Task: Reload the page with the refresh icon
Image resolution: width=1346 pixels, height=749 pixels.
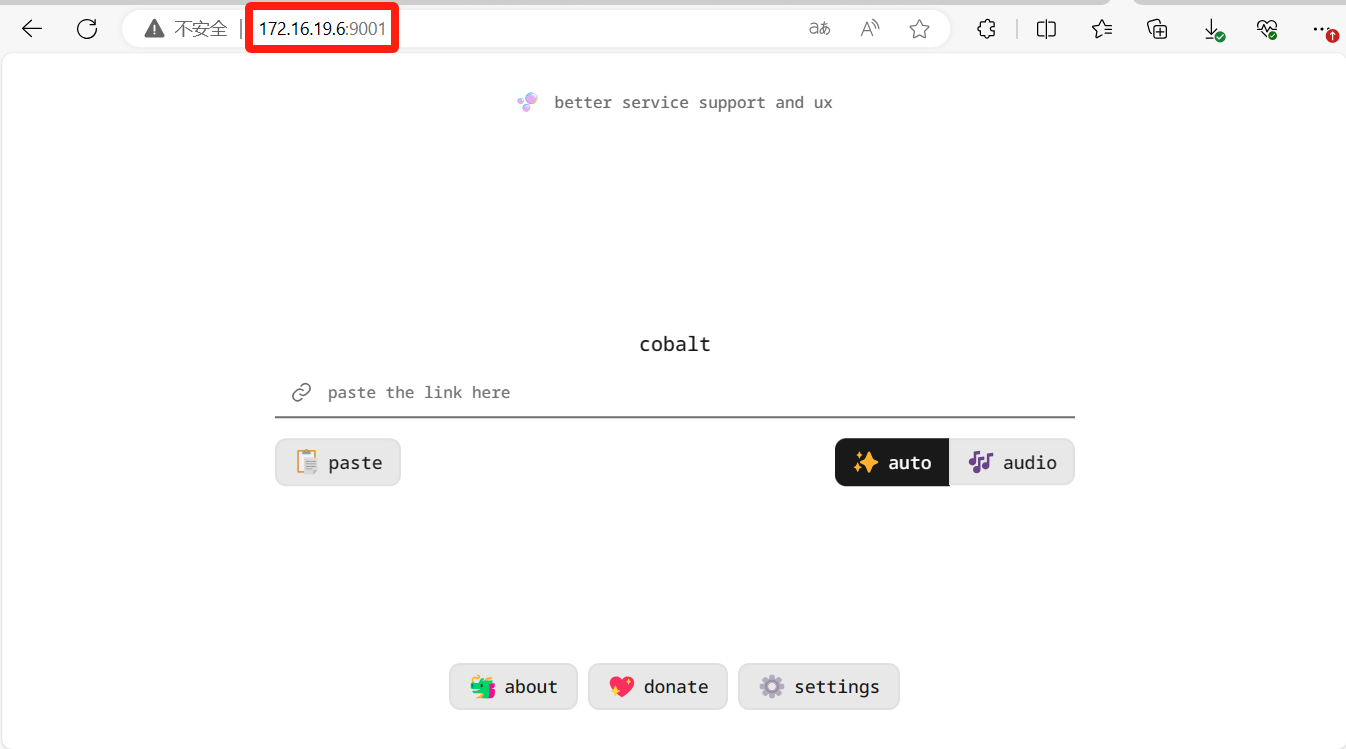Action: pyautogui.click(x=87, y=29)
